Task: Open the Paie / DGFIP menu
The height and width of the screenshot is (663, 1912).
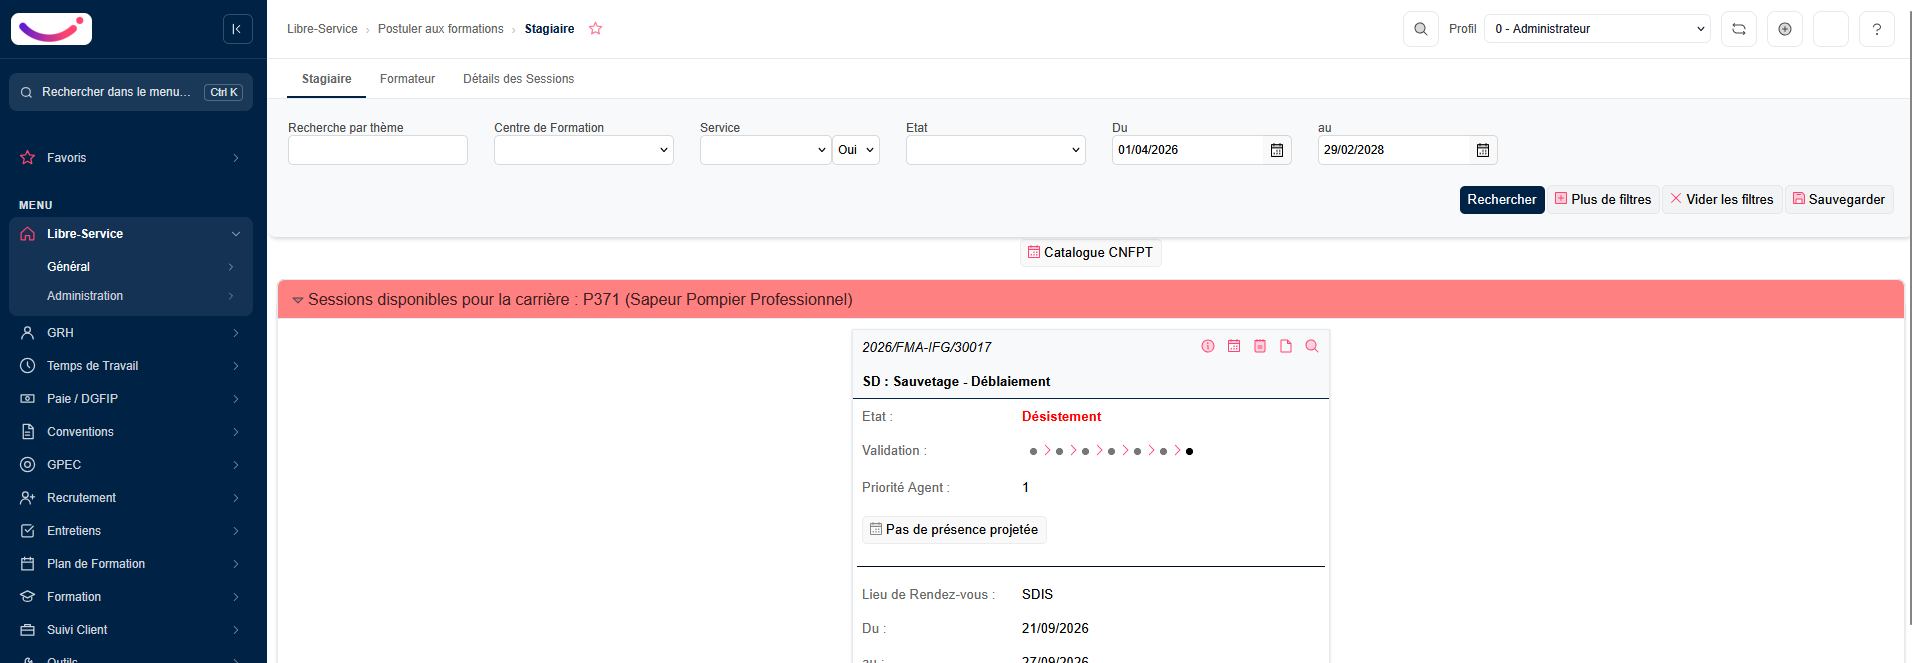Action: [131, 399]
